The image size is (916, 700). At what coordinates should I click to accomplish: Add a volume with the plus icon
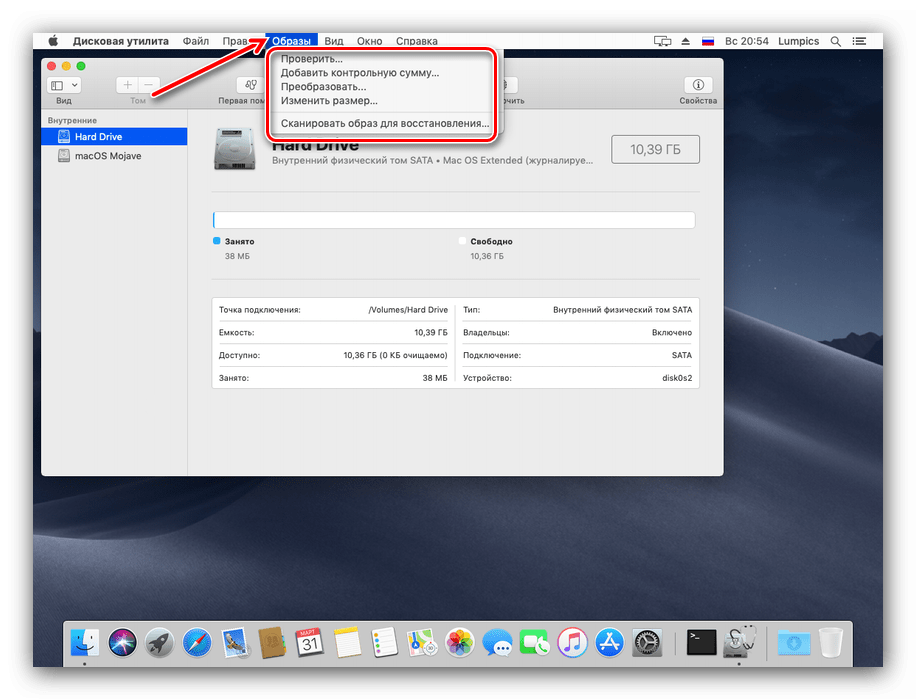(126, 84)
